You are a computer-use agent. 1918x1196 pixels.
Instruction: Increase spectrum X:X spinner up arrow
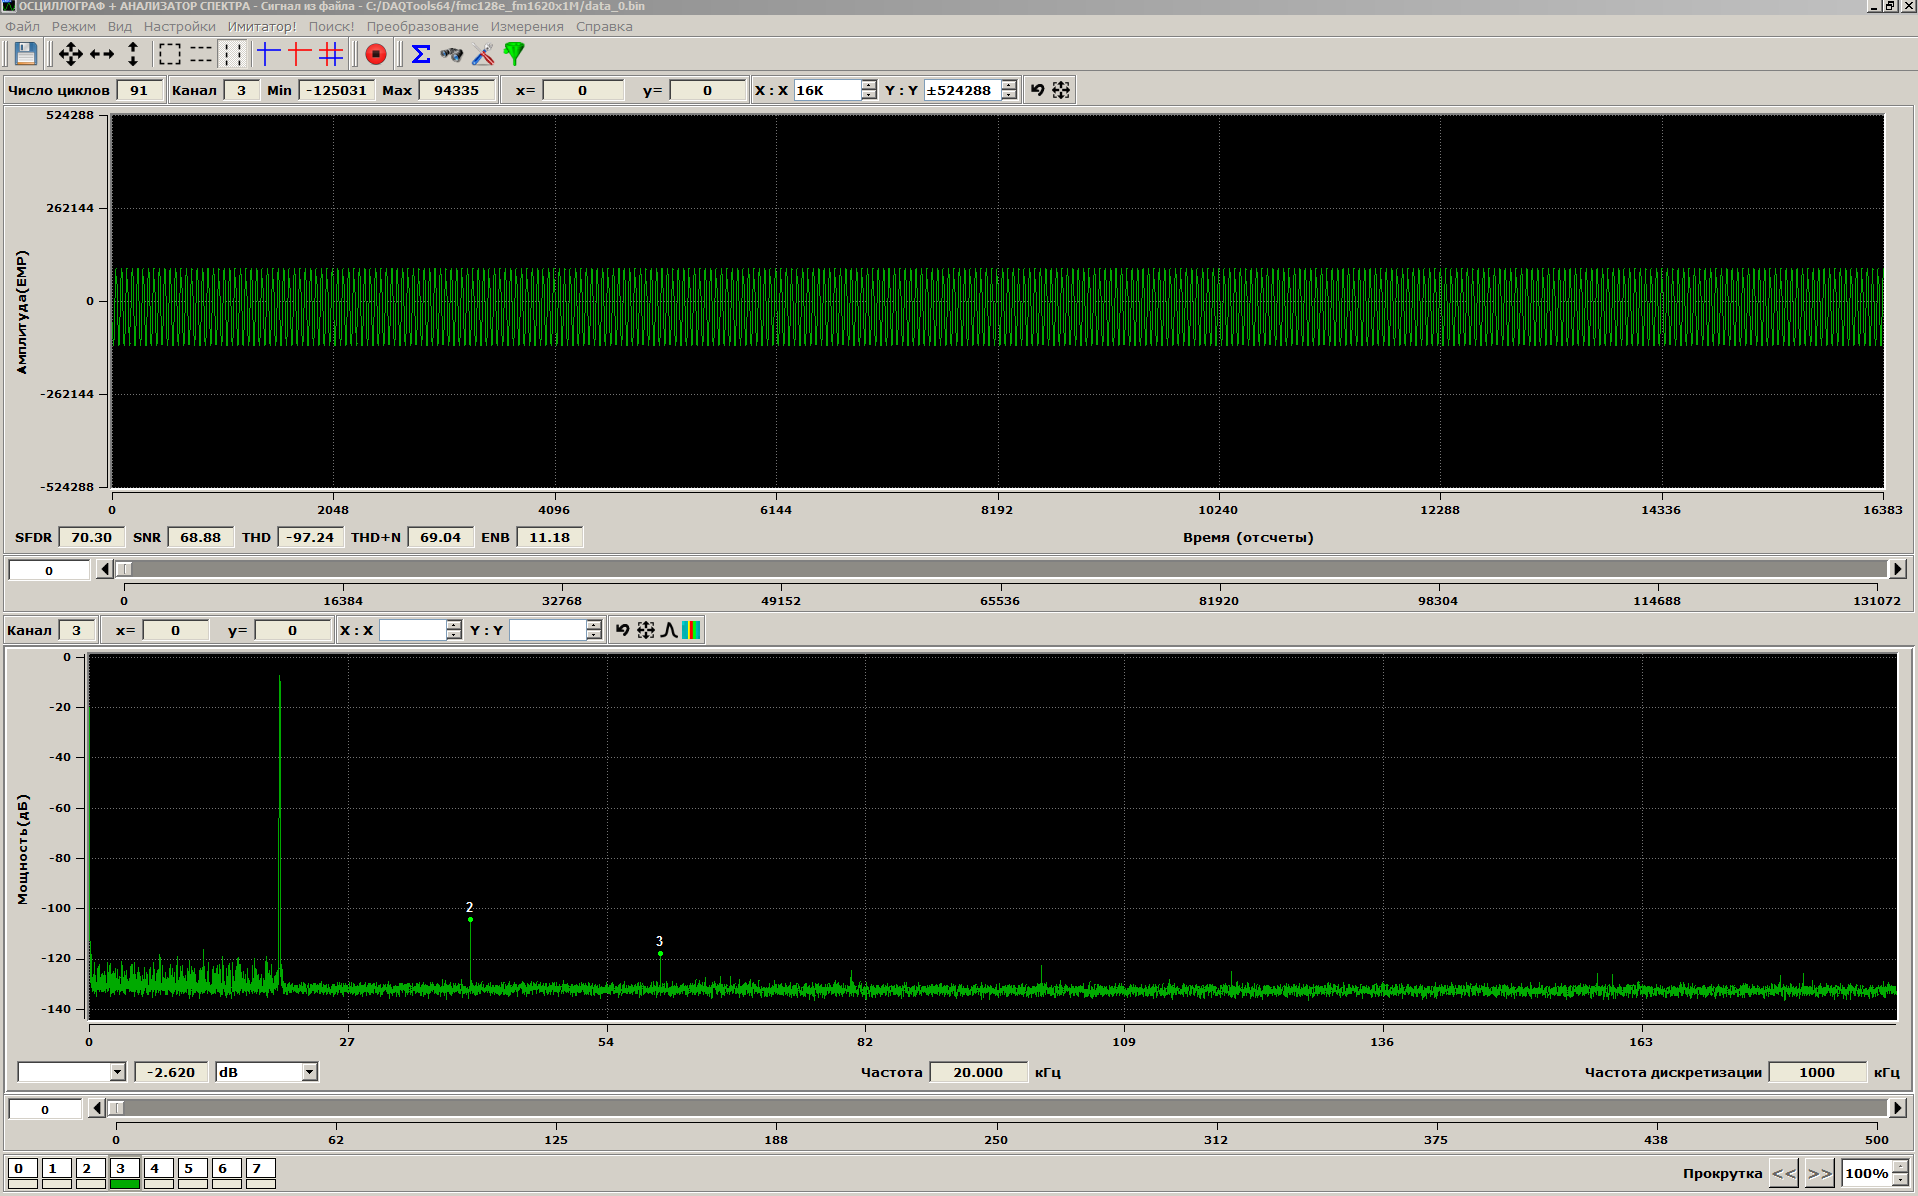[454, 625]
